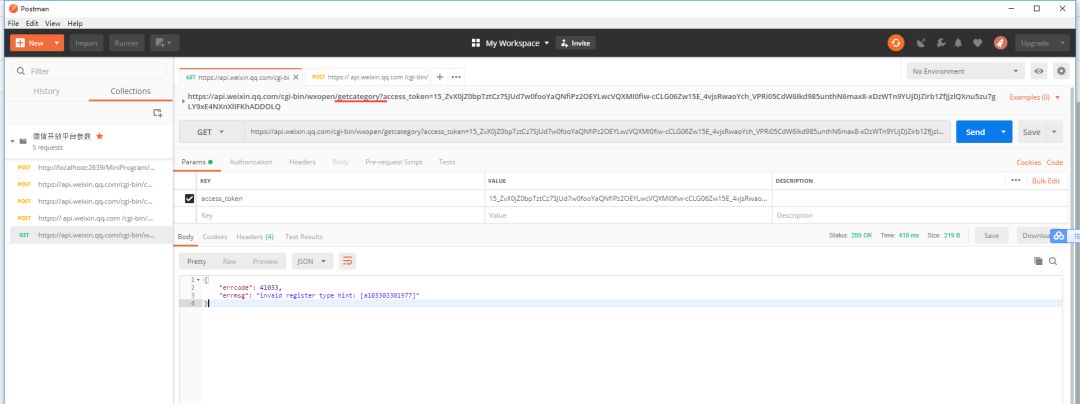The width and height of the screenshot is (1080, 404).
Task: Open the View menu
Action: (x=53, y=23)
